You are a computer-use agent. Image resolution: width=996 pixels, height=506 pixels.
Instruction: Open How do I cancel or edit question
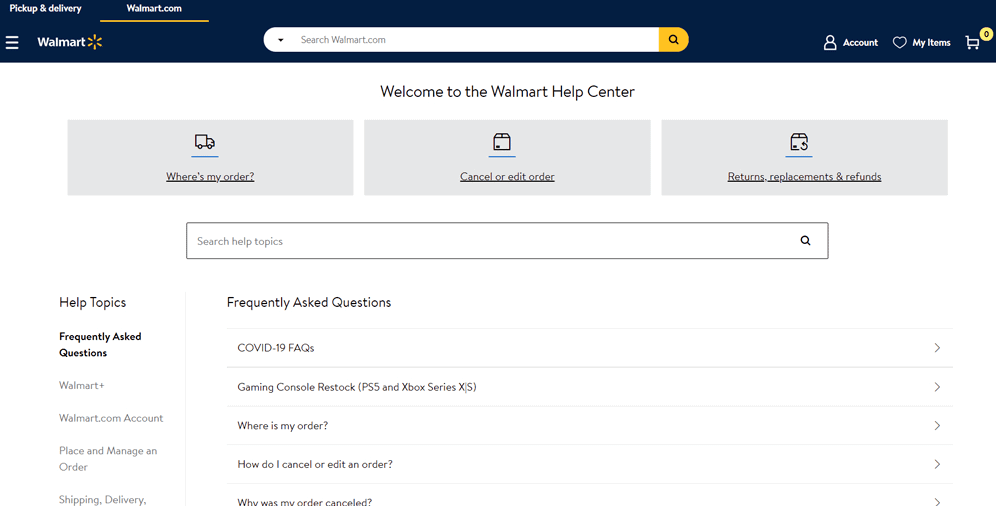[x=315, y=464]
